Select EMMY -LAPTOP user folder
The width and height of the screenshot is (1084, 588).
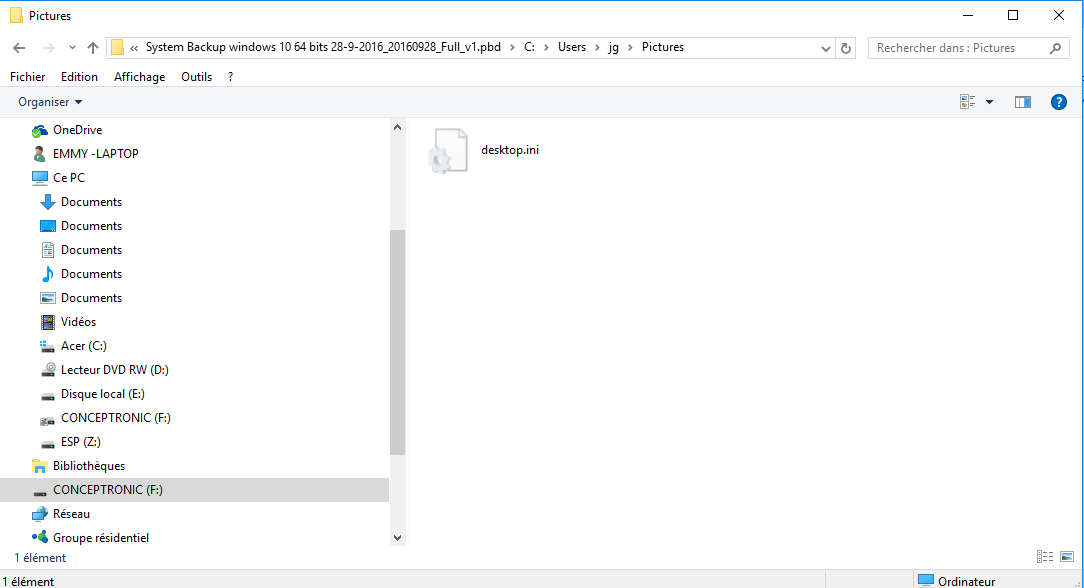click(95, 153)
